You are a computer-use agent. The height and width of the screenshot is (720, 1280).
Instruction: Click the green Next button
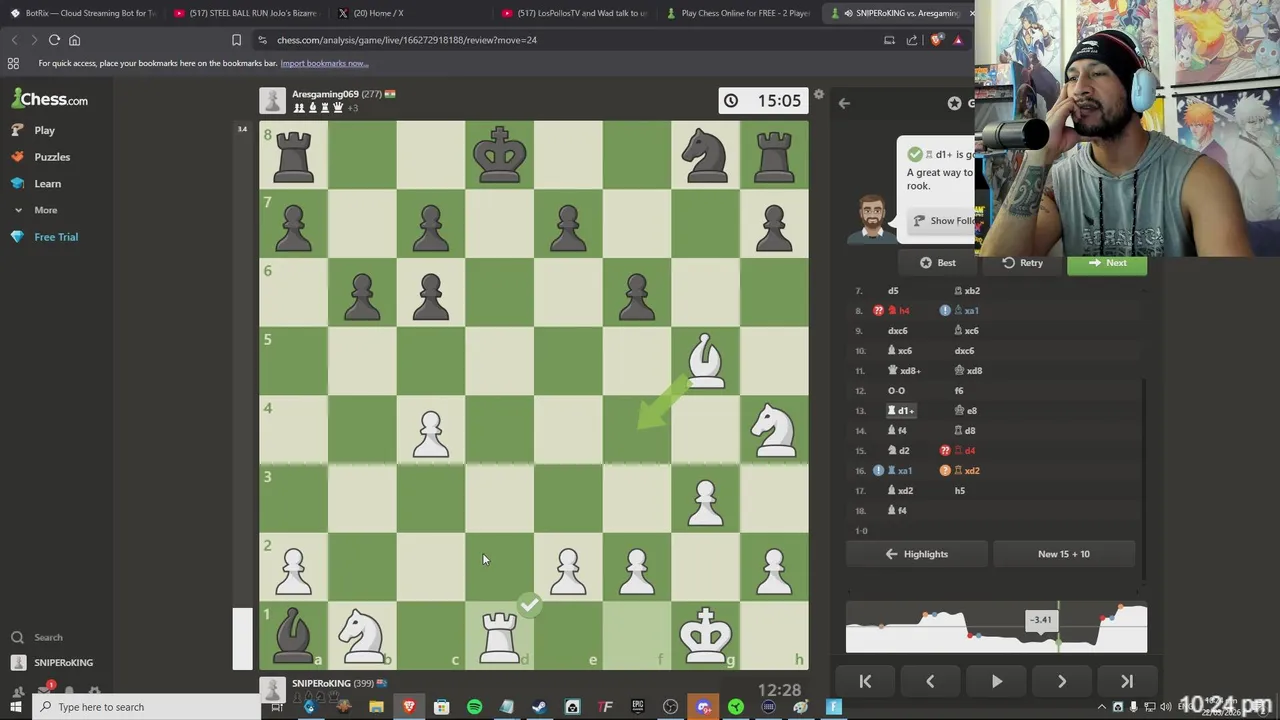(x=1106, y=263)
